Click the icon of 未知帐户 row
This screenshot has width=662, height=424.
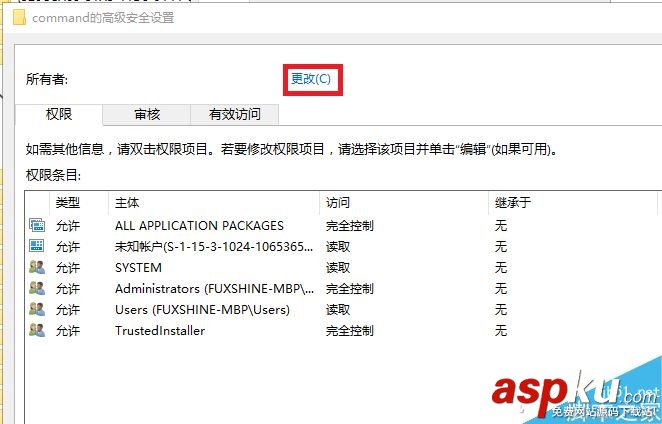[x=37, y=246]
